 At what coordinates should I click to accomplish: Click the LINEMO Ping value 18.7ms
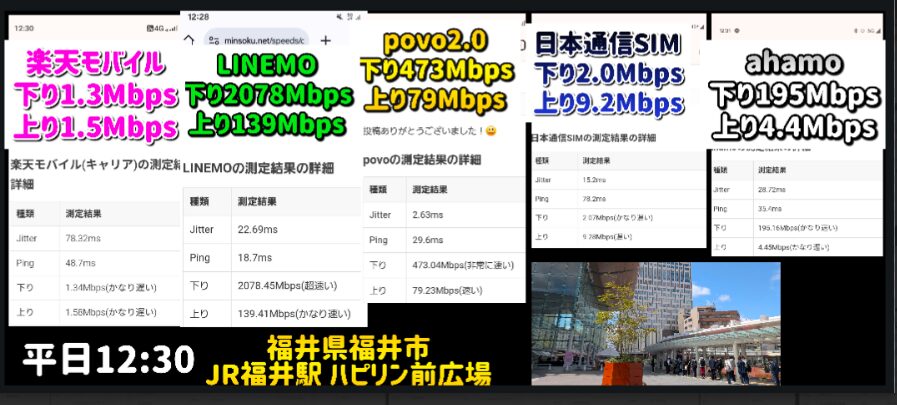click(x=255, y=258)
